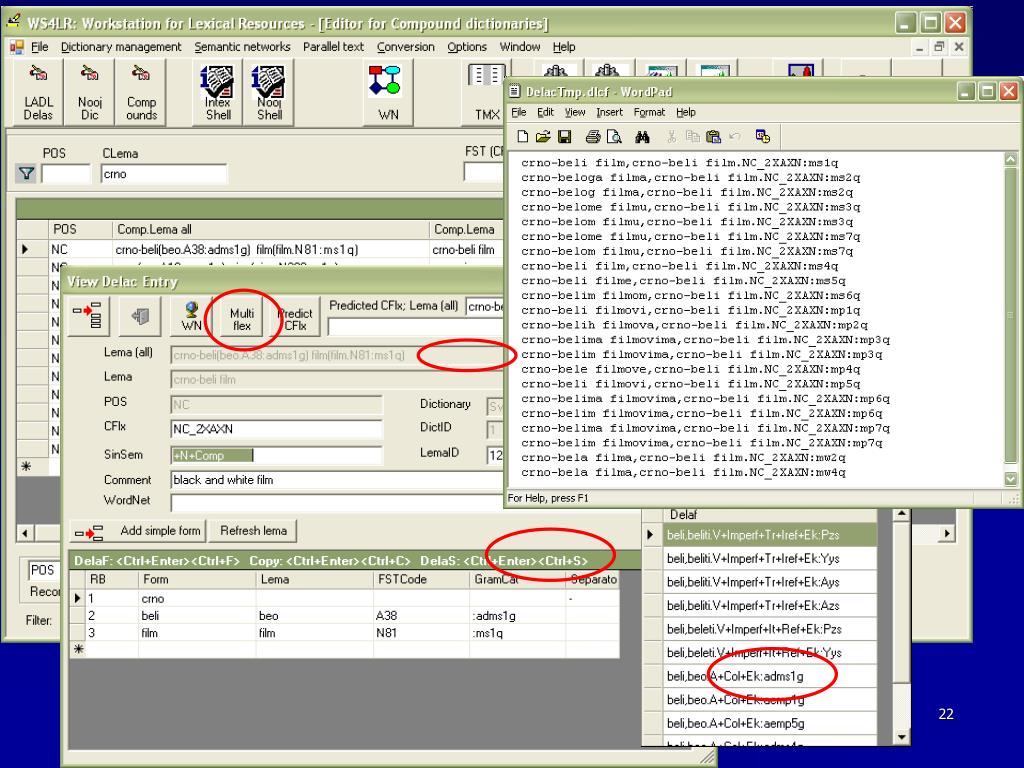Viewport: 1024px width, 768px height.
Task: Click WordPad's Open folder icon
Action: tap(543, 136)
